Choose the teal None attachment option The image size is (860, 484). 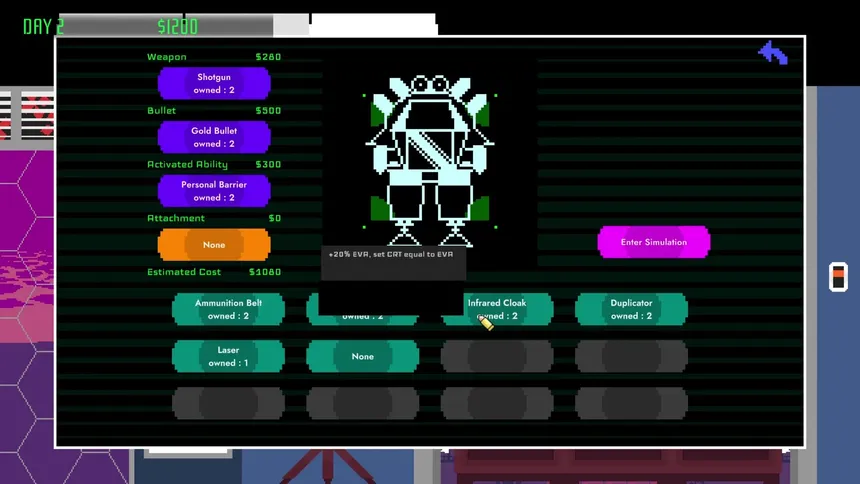click(x=363, y=356)
